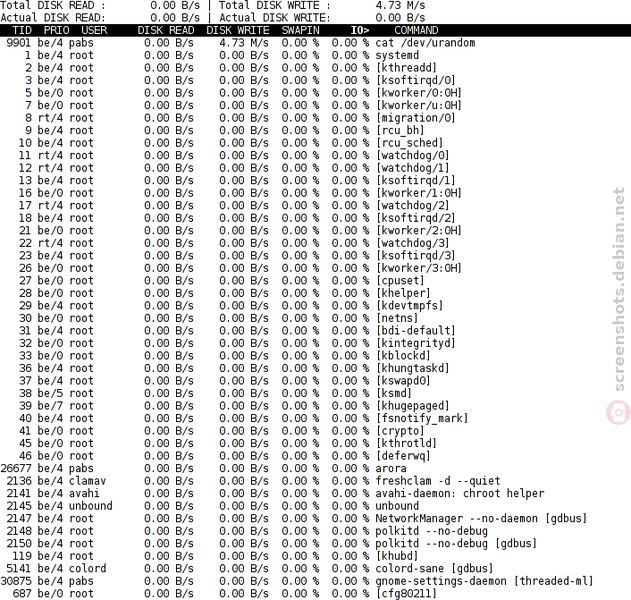Image resolution: width=631 pixels, height=600 pixels.
Task: Click TID 26677 in the list
Action: (16, 468)
